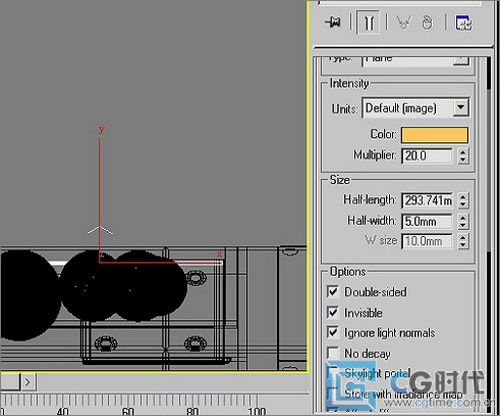Enable the Skylight portal checkbox
Image resolution: width=500 pixels, height=416 pixels.
(x=333, y=373)
